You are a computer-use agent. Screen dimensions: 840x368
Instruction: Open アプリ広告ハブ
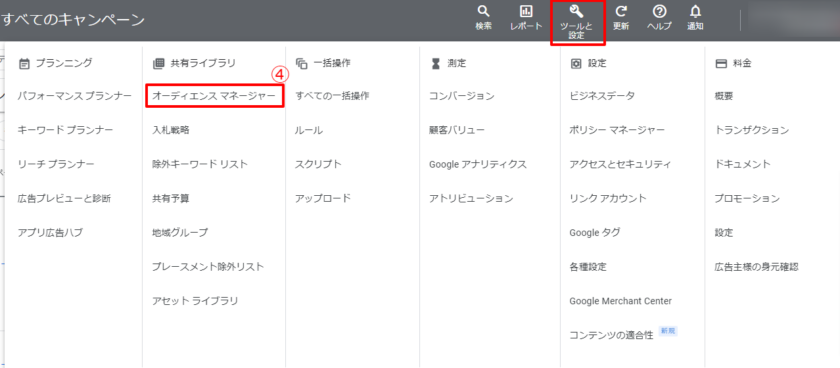[50, 233]
